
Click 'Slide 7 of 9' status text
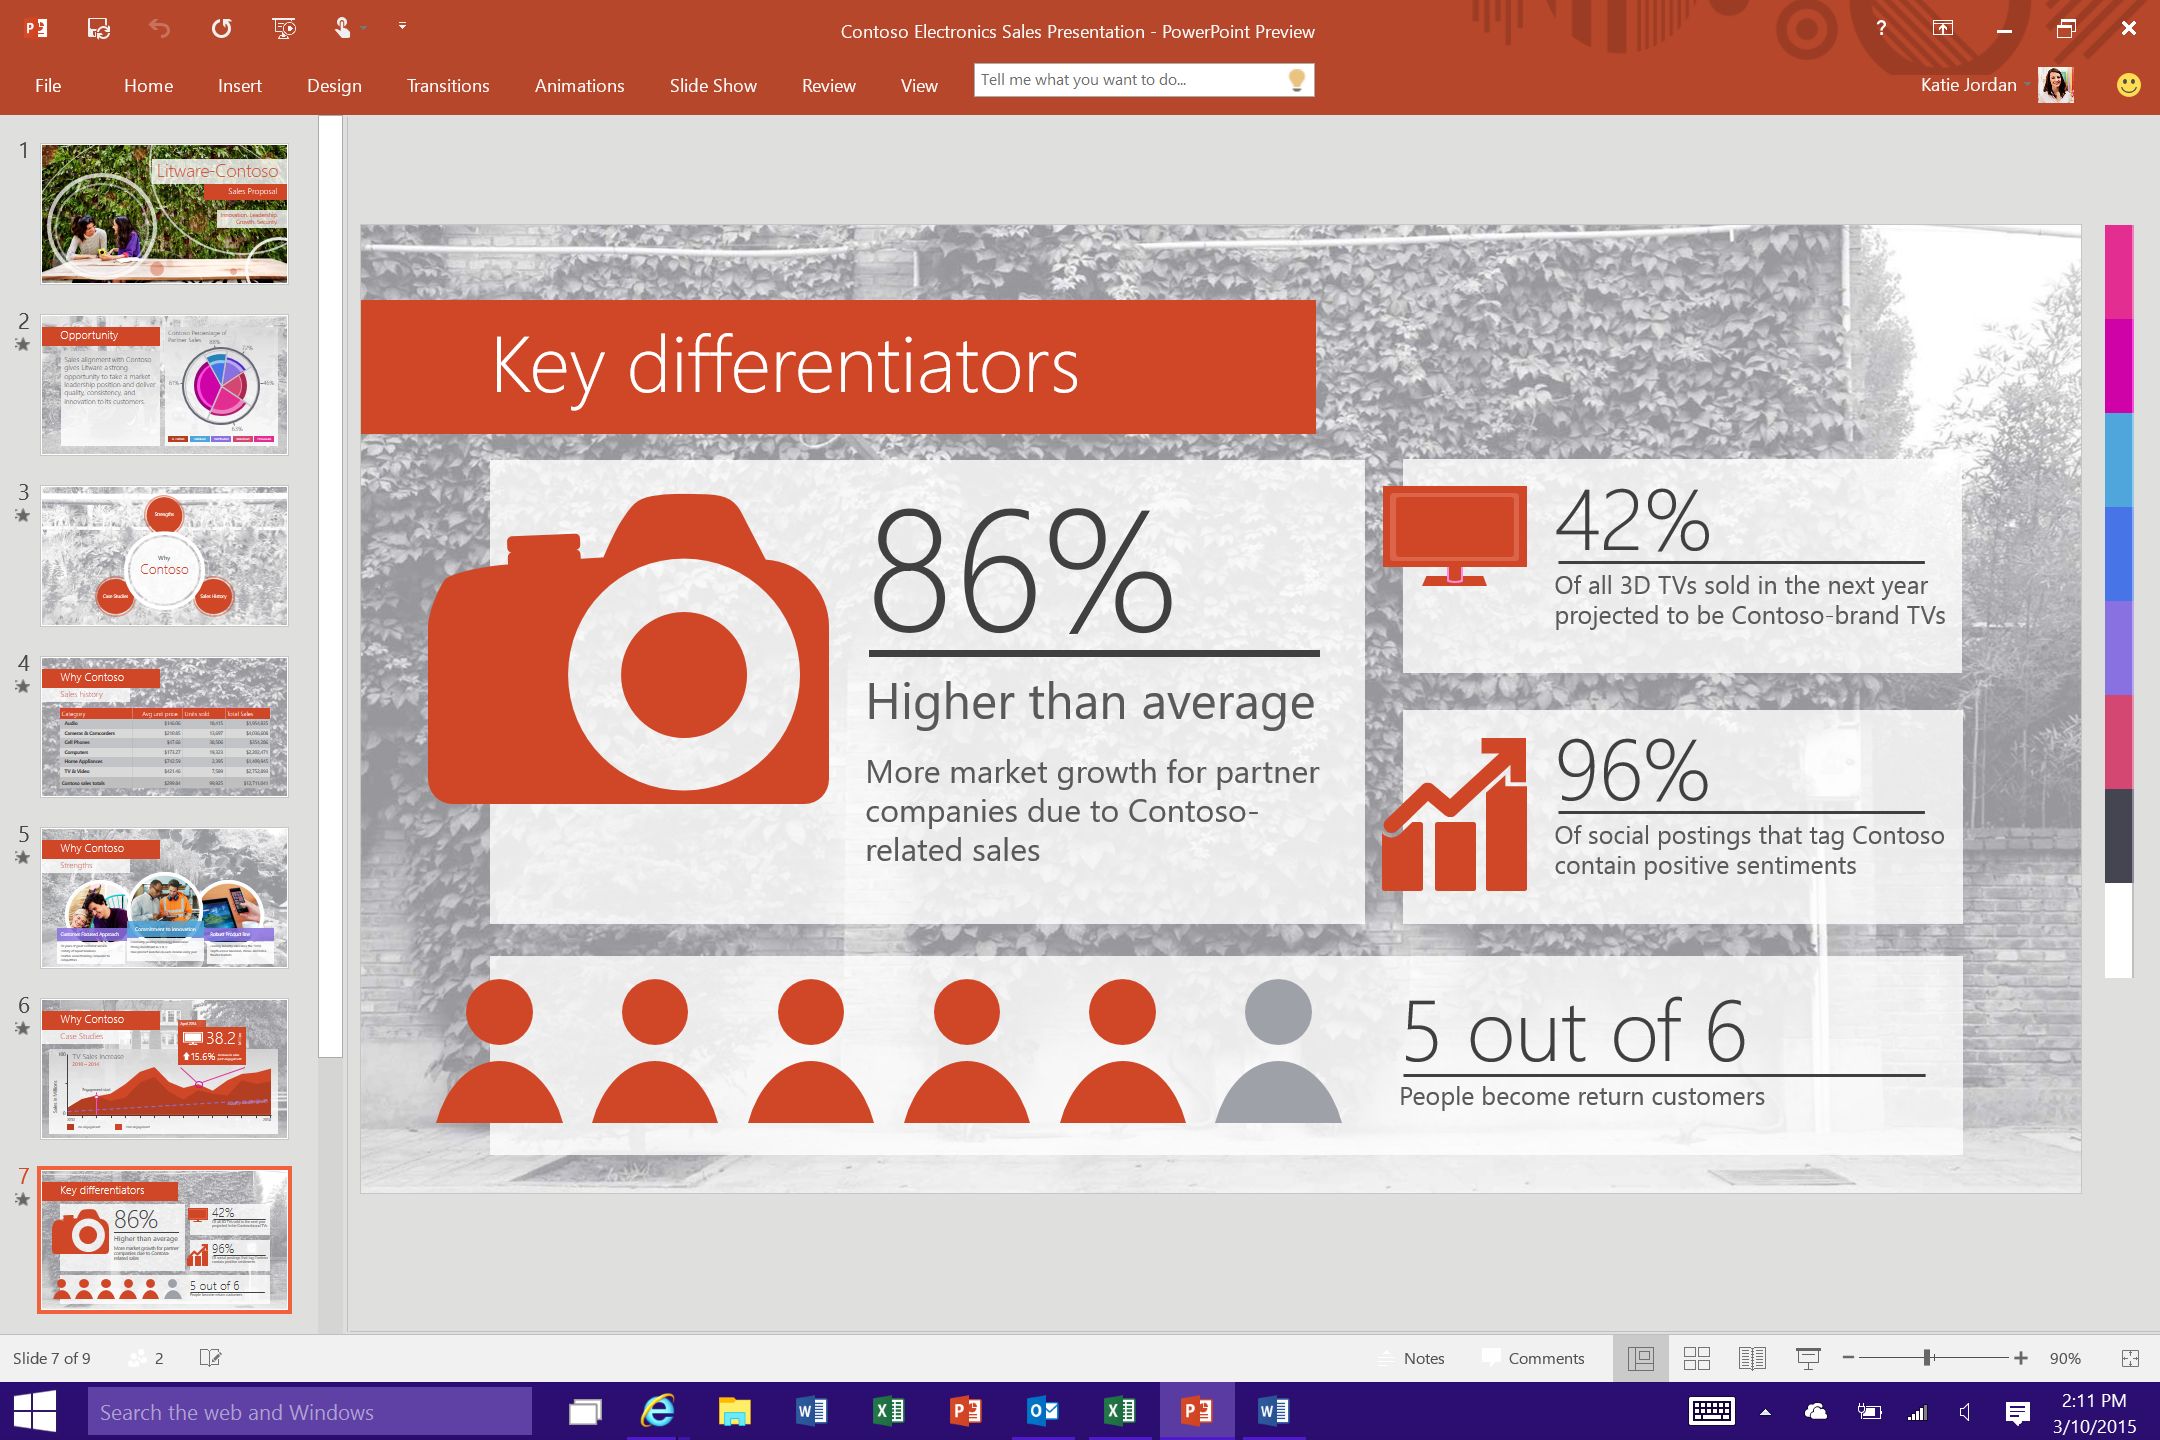[52, 1358]
